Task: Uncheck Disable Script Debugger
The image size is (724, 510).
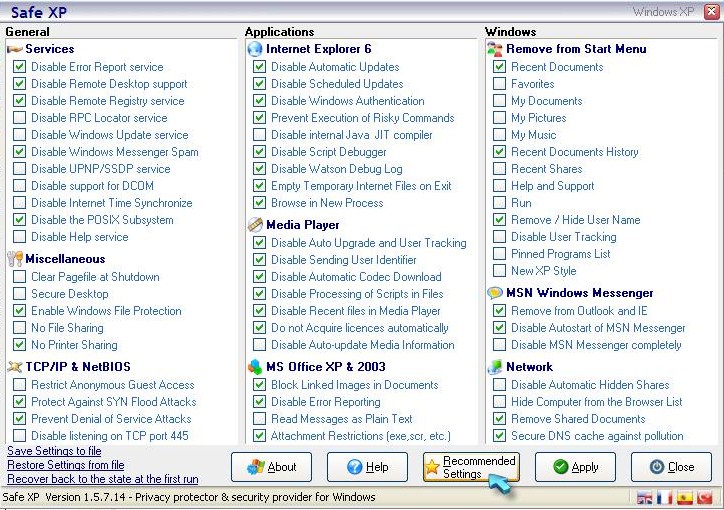Action: point(259,151)
